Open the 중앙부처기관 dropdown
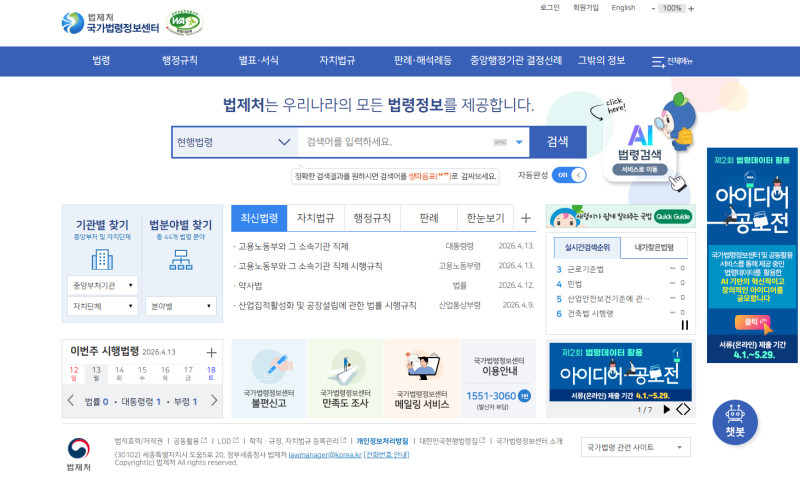 tap(103, 285)
